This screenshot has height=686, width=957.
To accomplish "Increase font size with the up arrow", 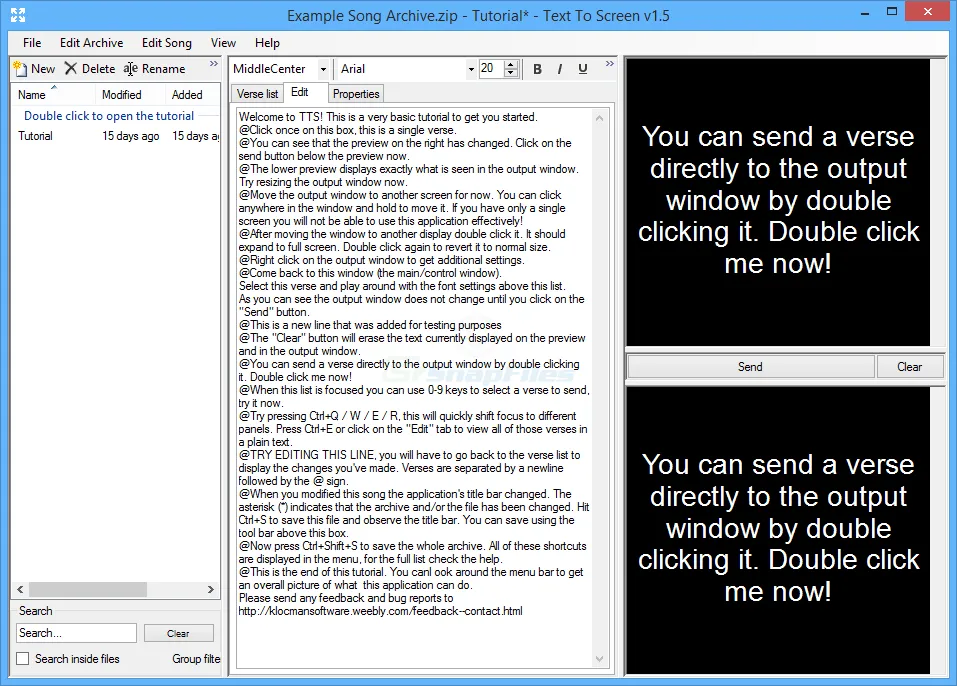I will pos(511,65).
